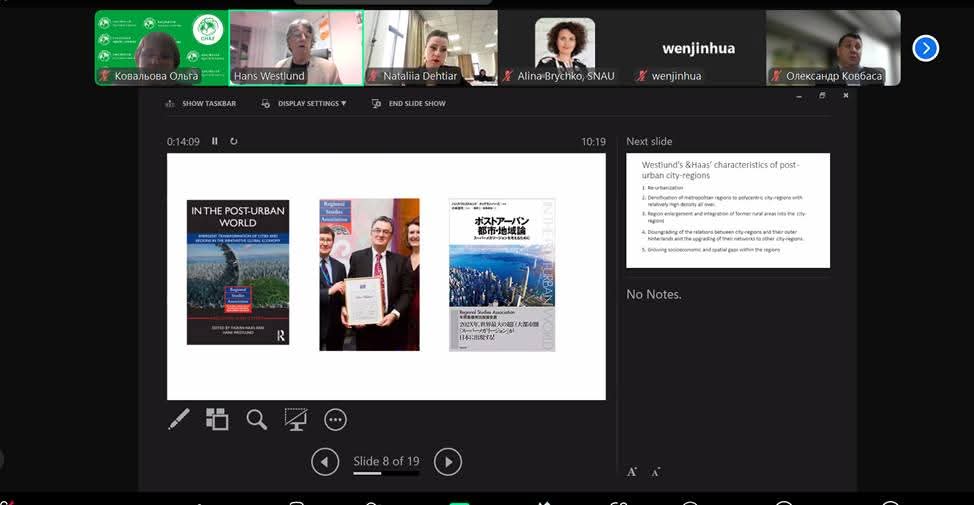974x505 pixels.
Task: Activate the zoom into slide magnifier
Action: tap(256, 420)
